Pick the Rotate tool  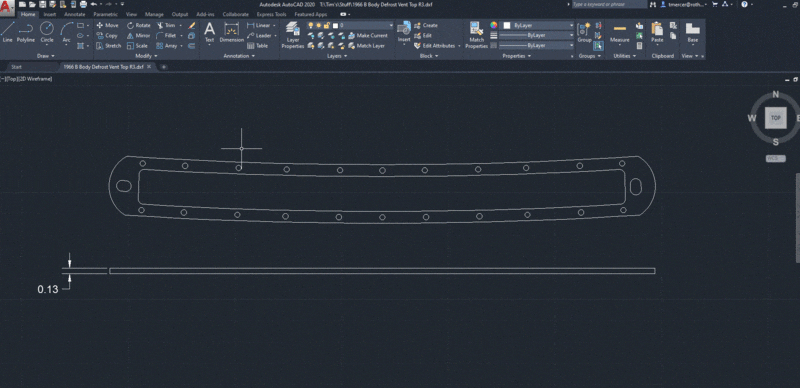(139, 26)
